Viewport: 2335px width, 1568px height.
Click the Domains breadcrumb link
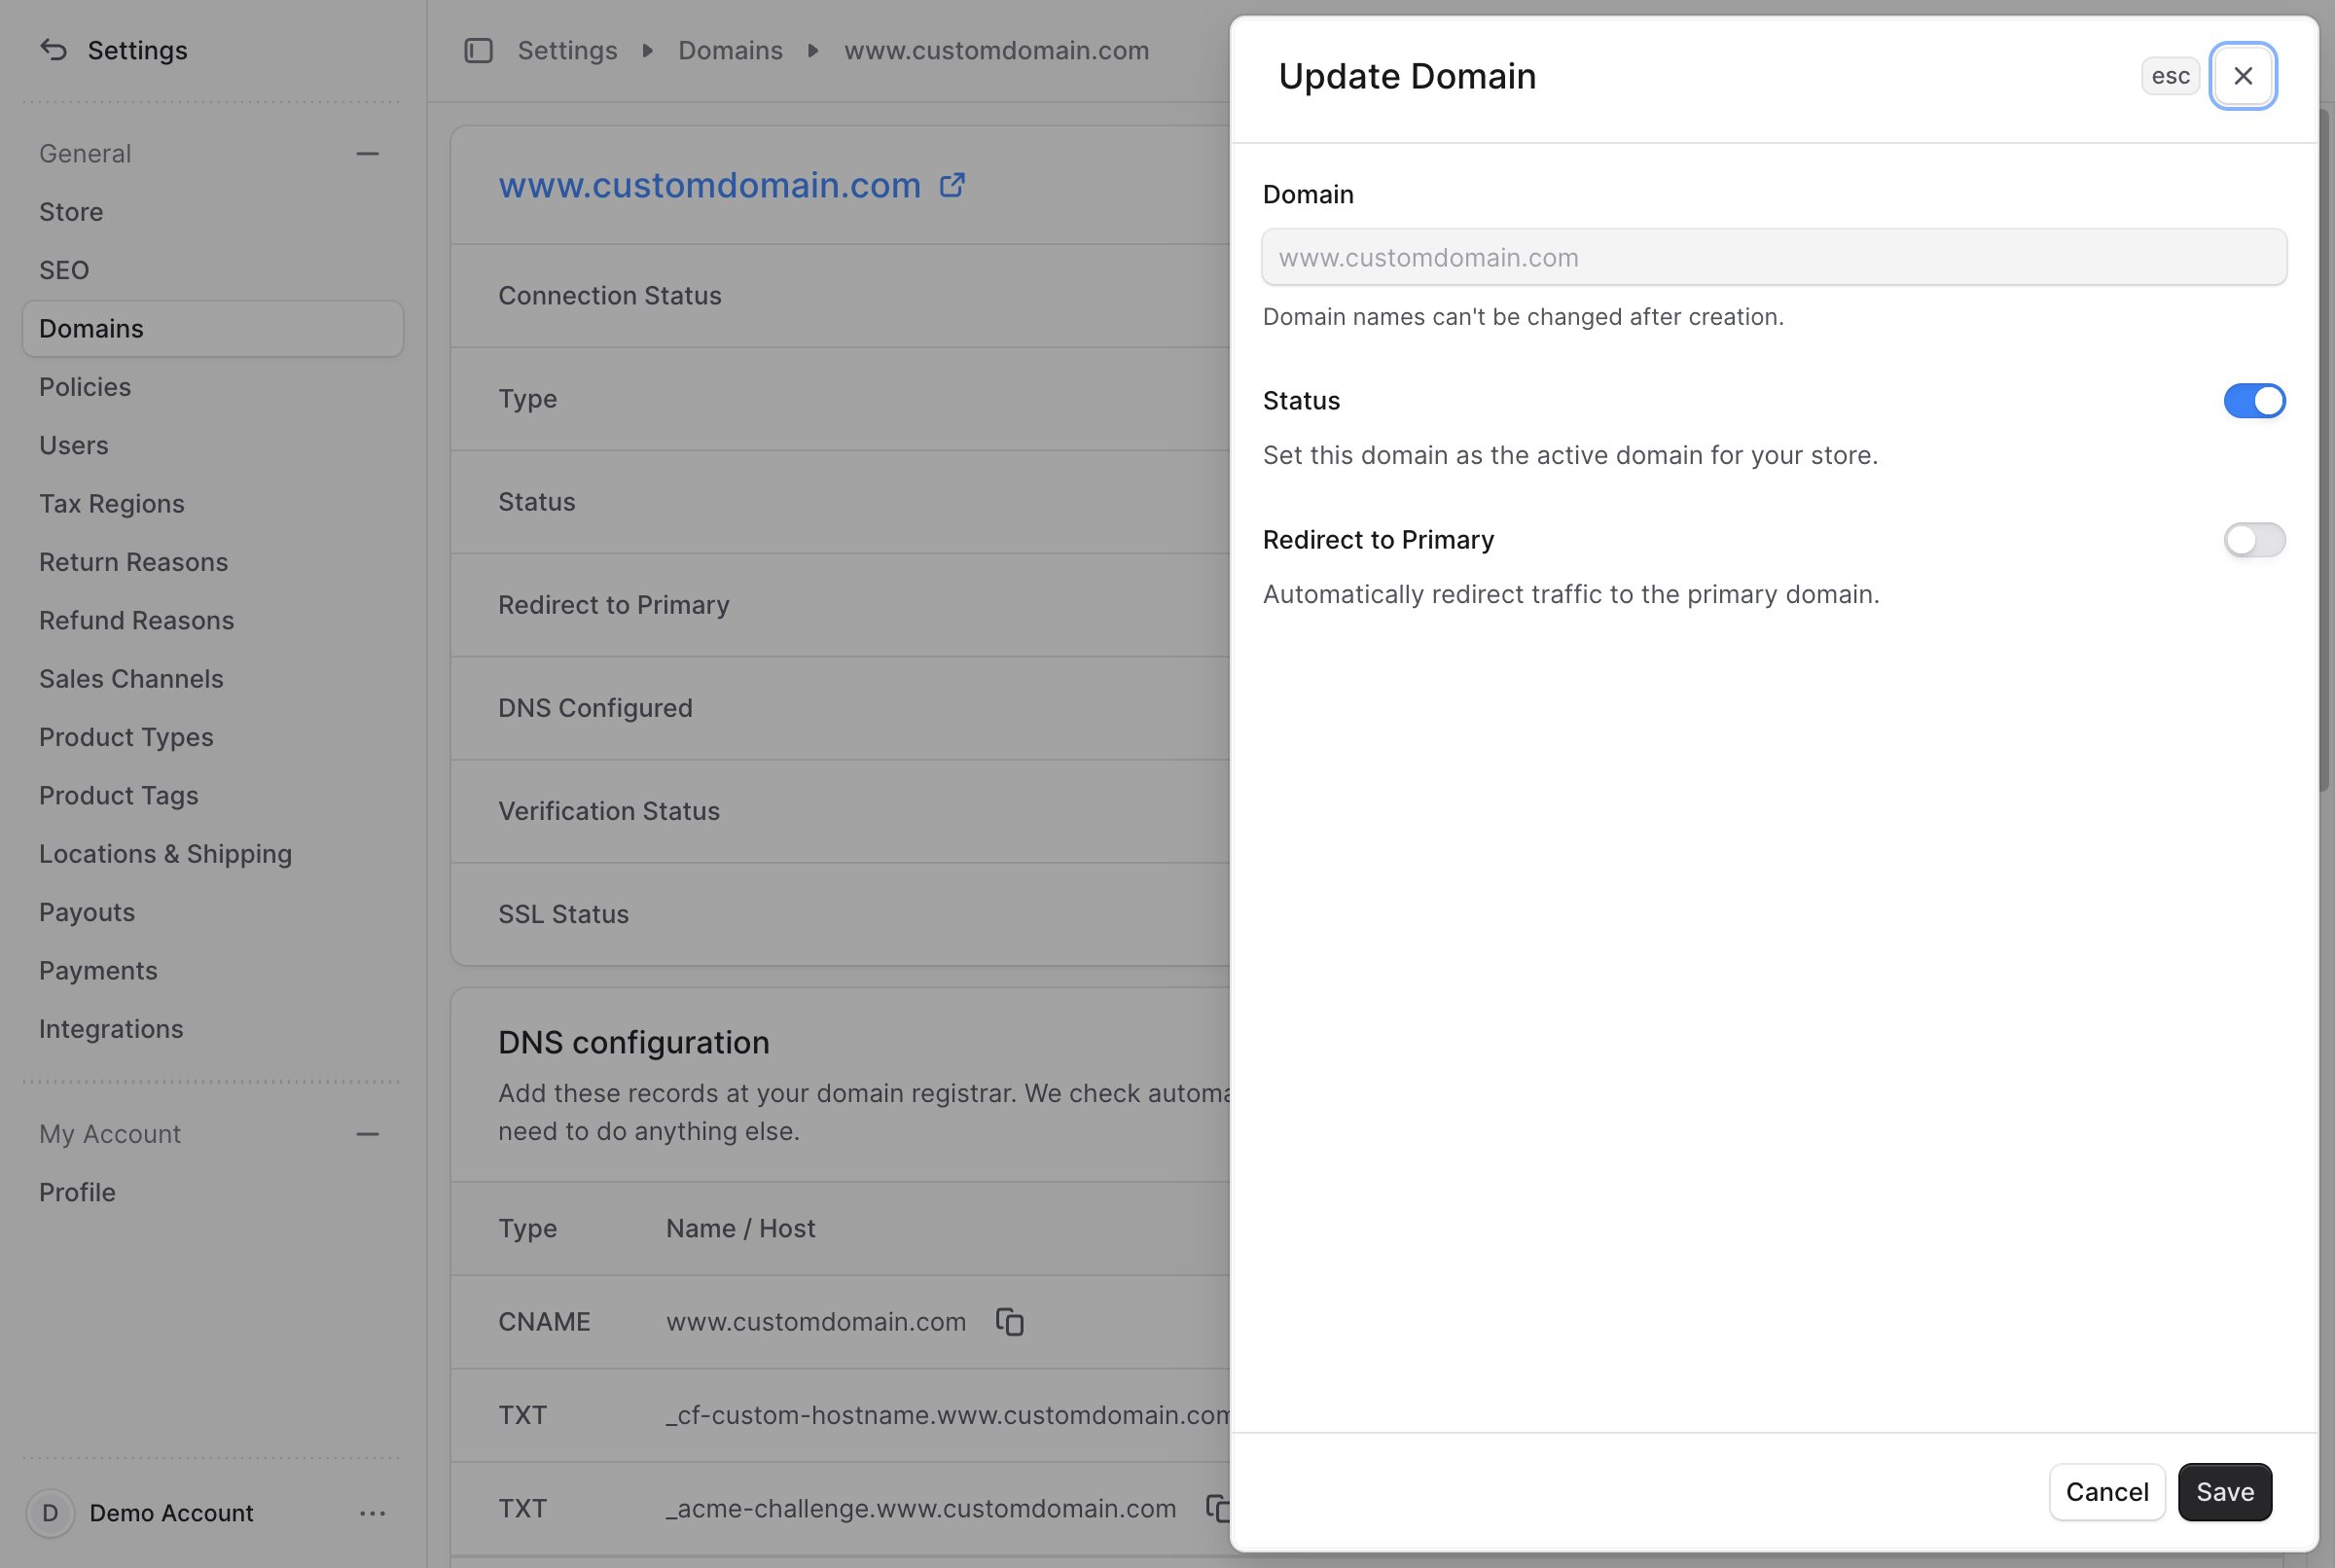730,50
